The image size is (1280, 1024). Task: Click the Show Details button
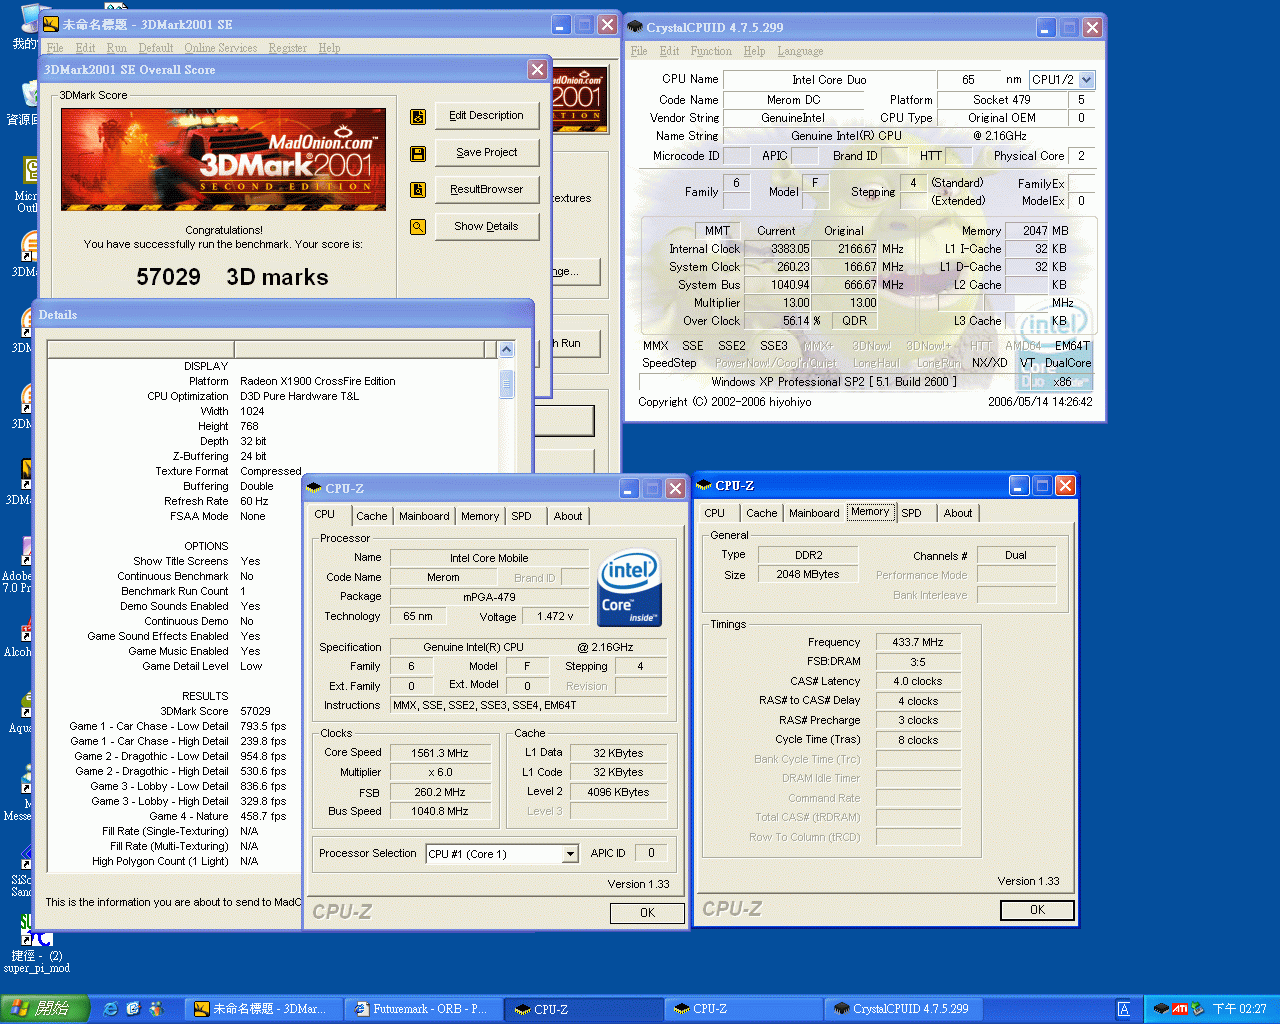pos(487,227)
